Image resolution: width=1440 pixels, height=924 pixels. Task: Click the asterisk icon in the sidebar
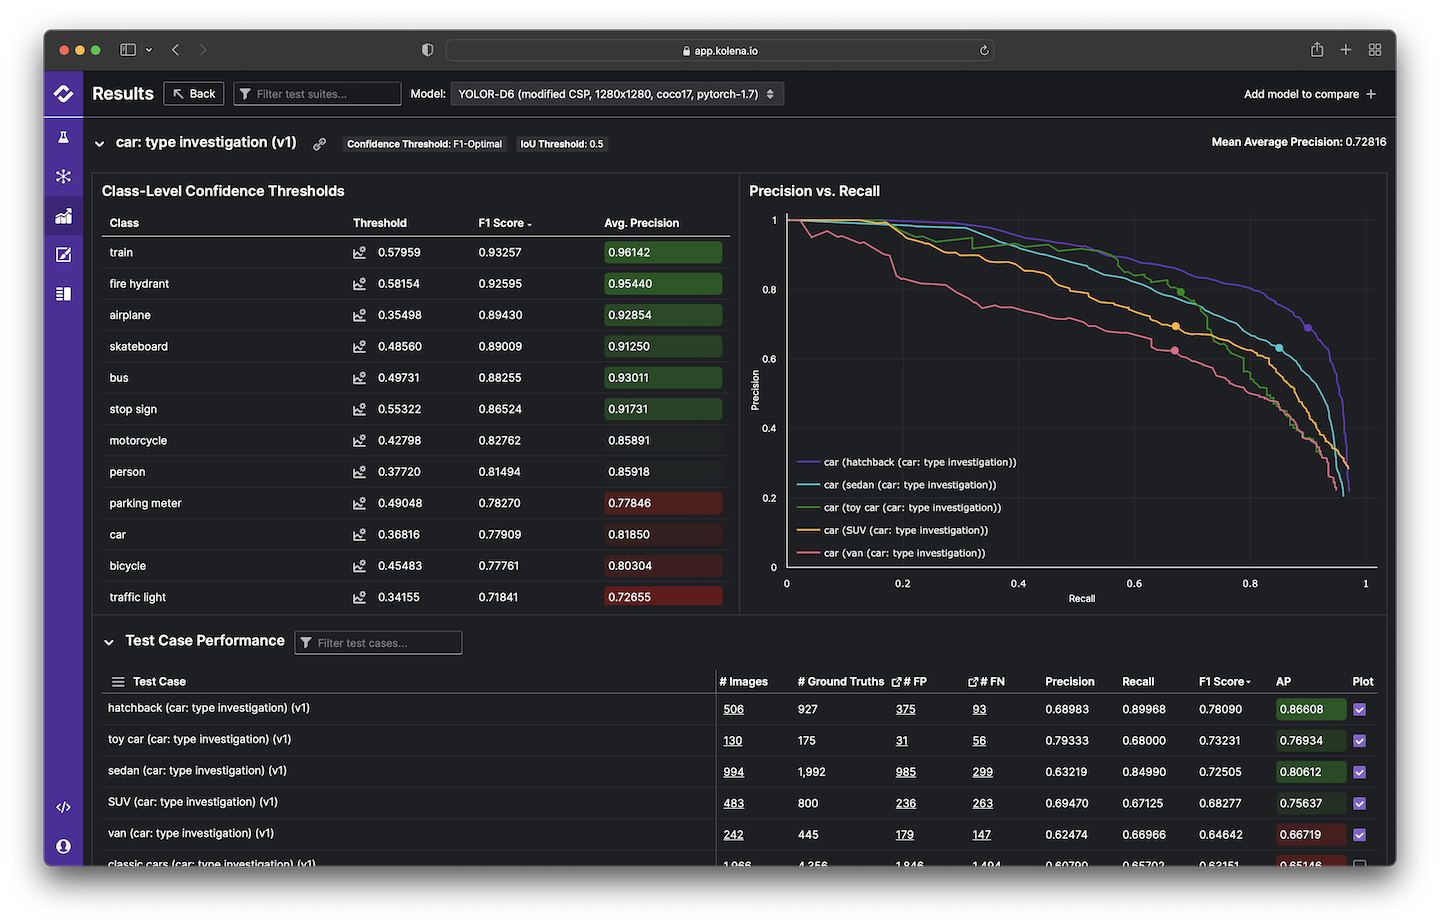coord(63,176)
